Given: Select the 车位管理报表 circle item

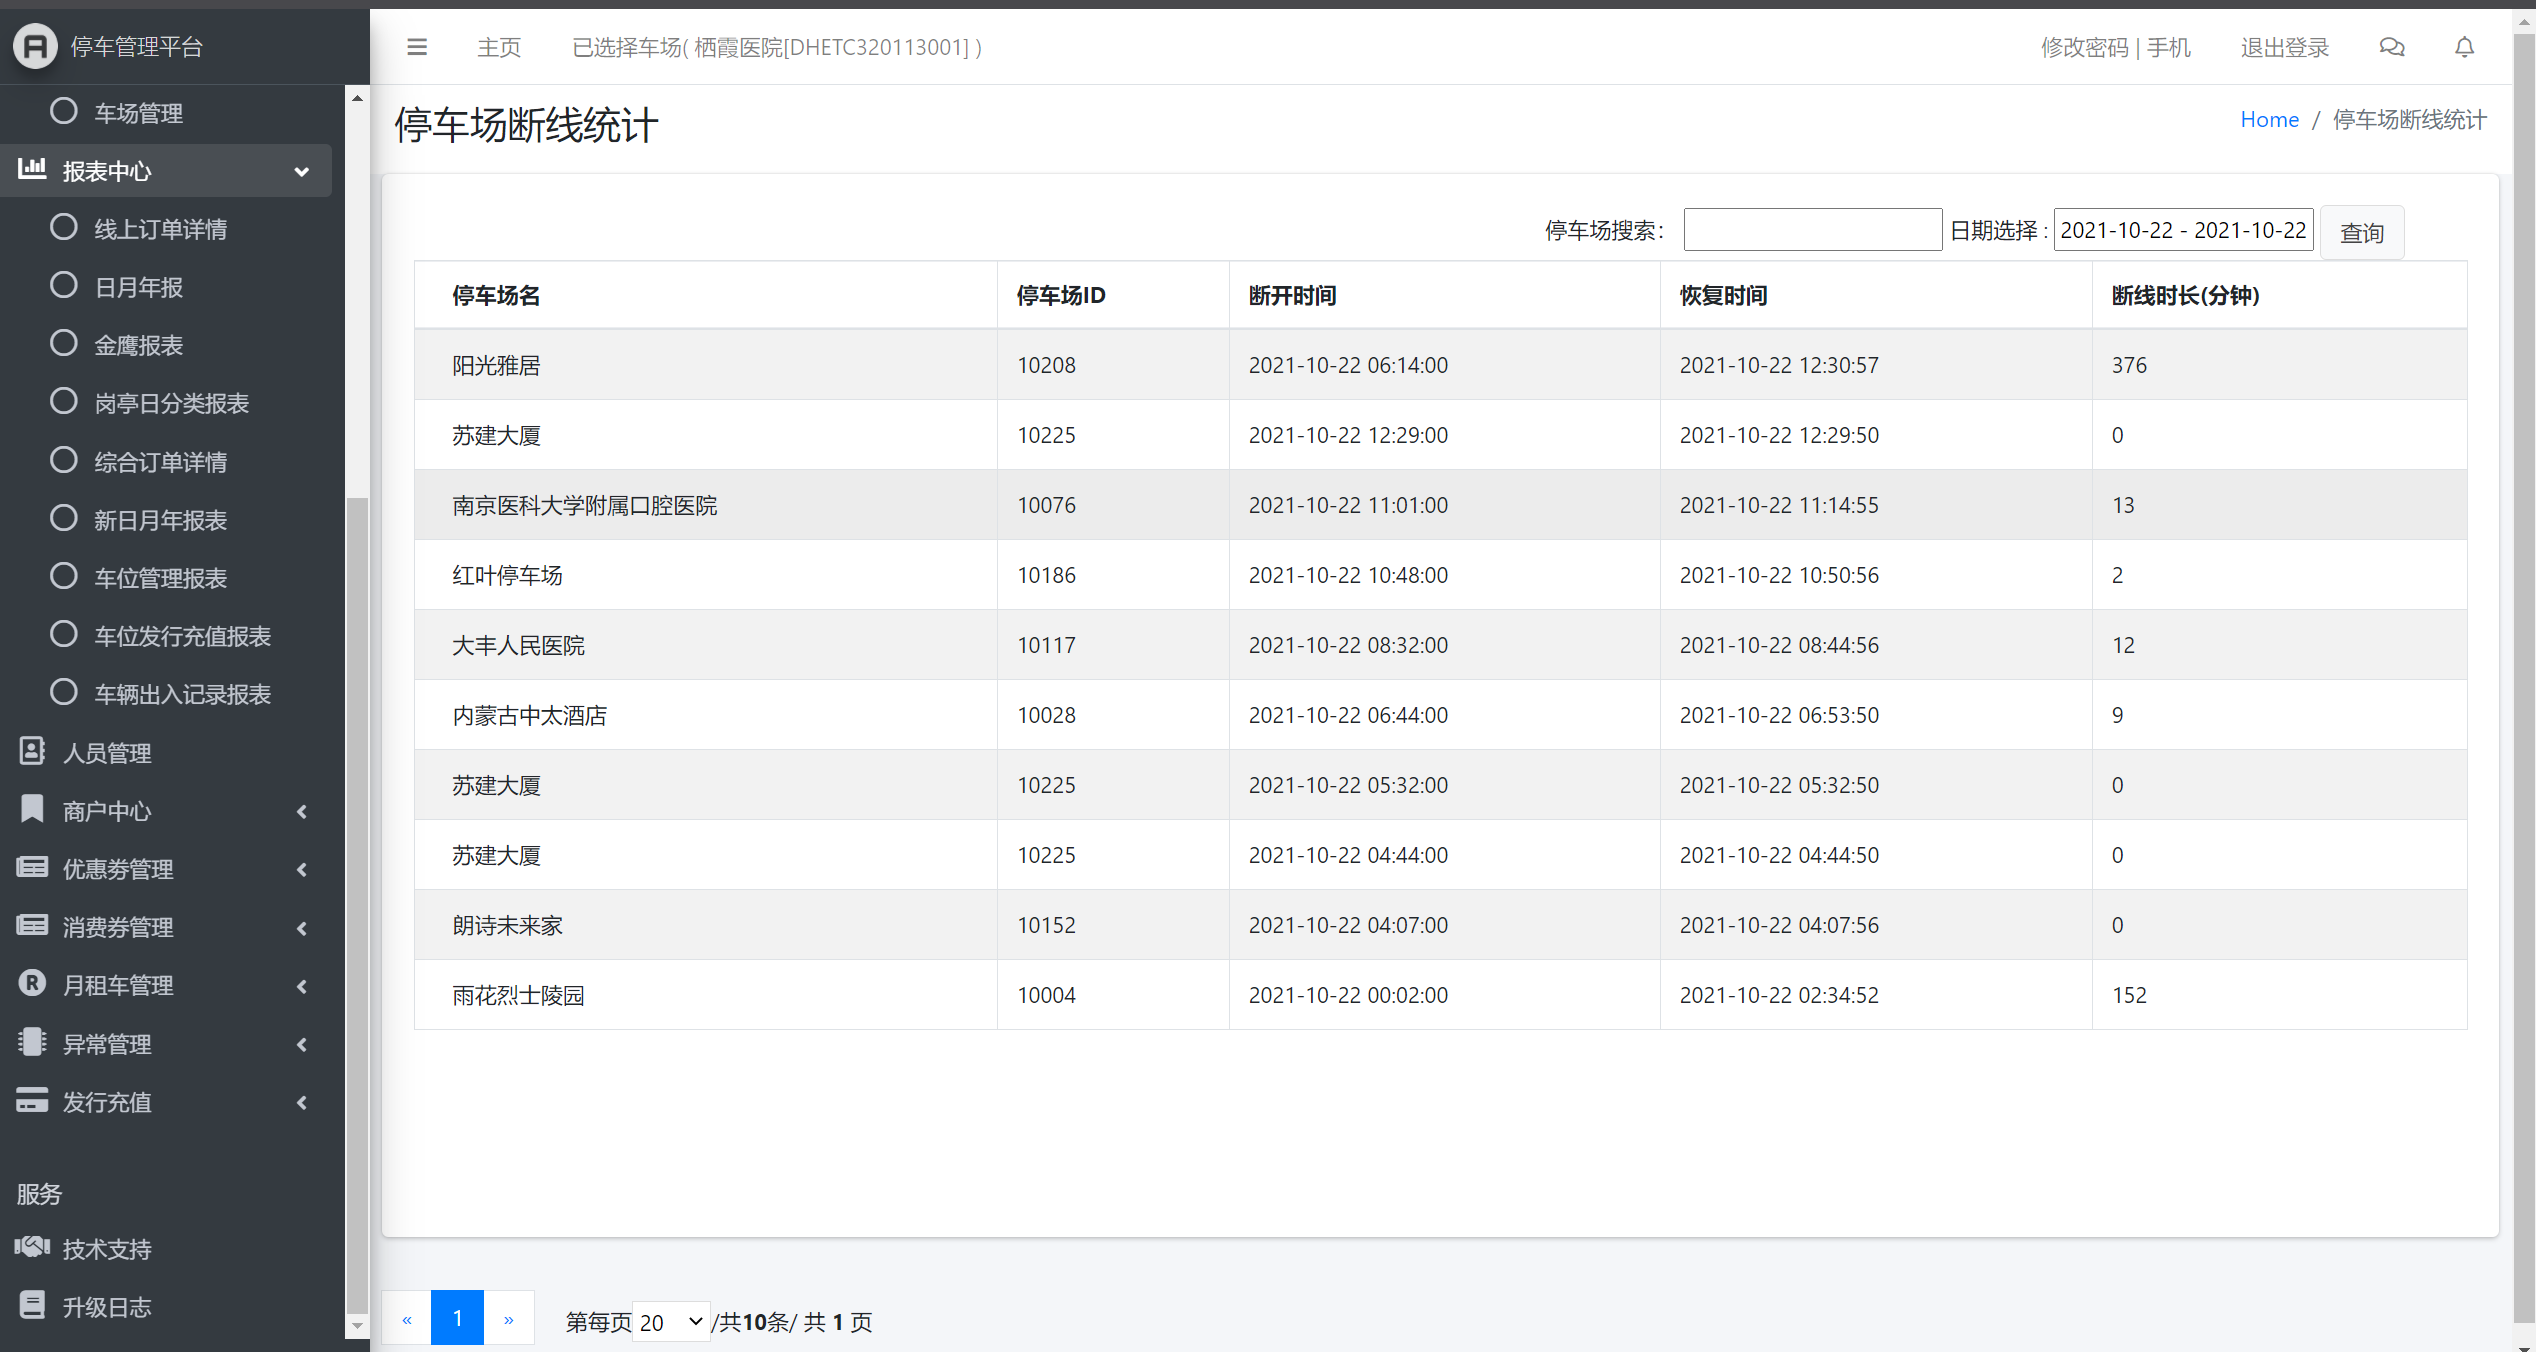Looking at the screenshot, I should [x=64, y=577].
